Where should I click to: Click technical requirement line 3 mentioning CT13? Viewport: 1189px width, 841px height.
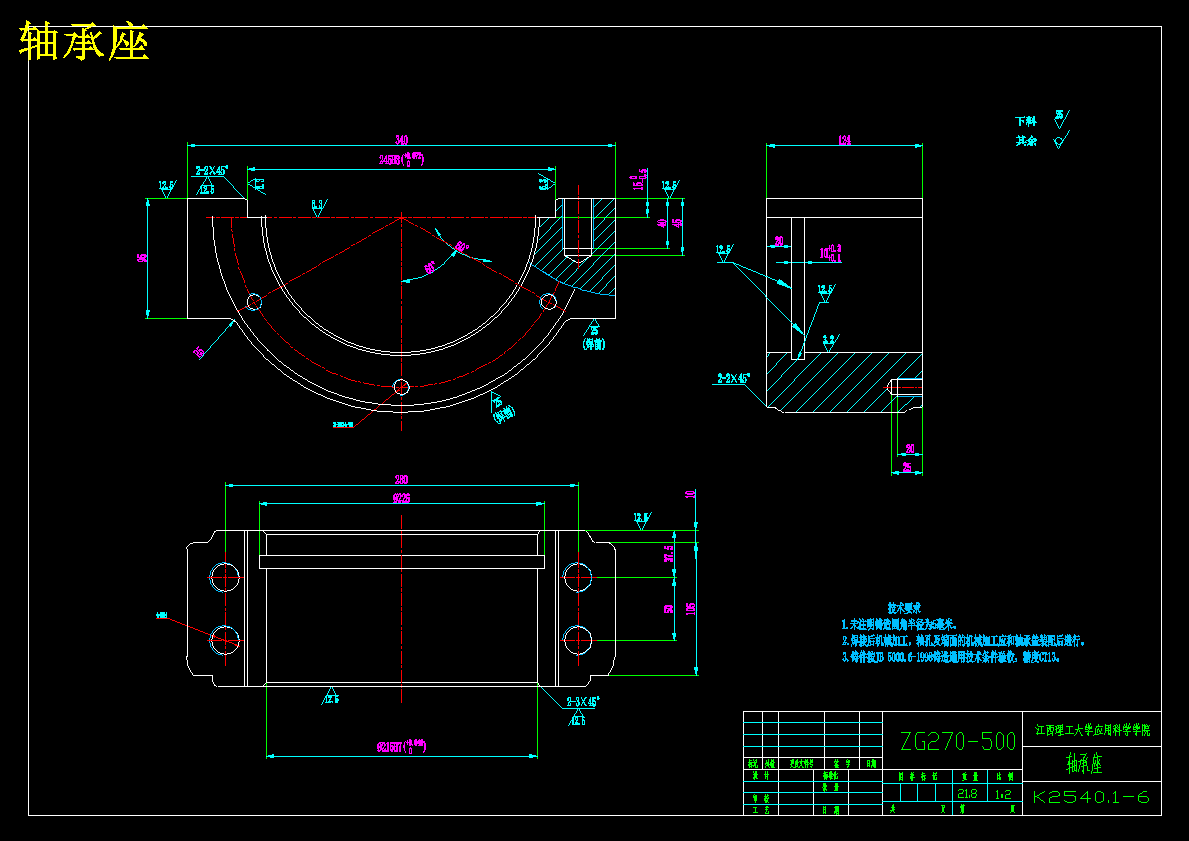tap(951, 657)
